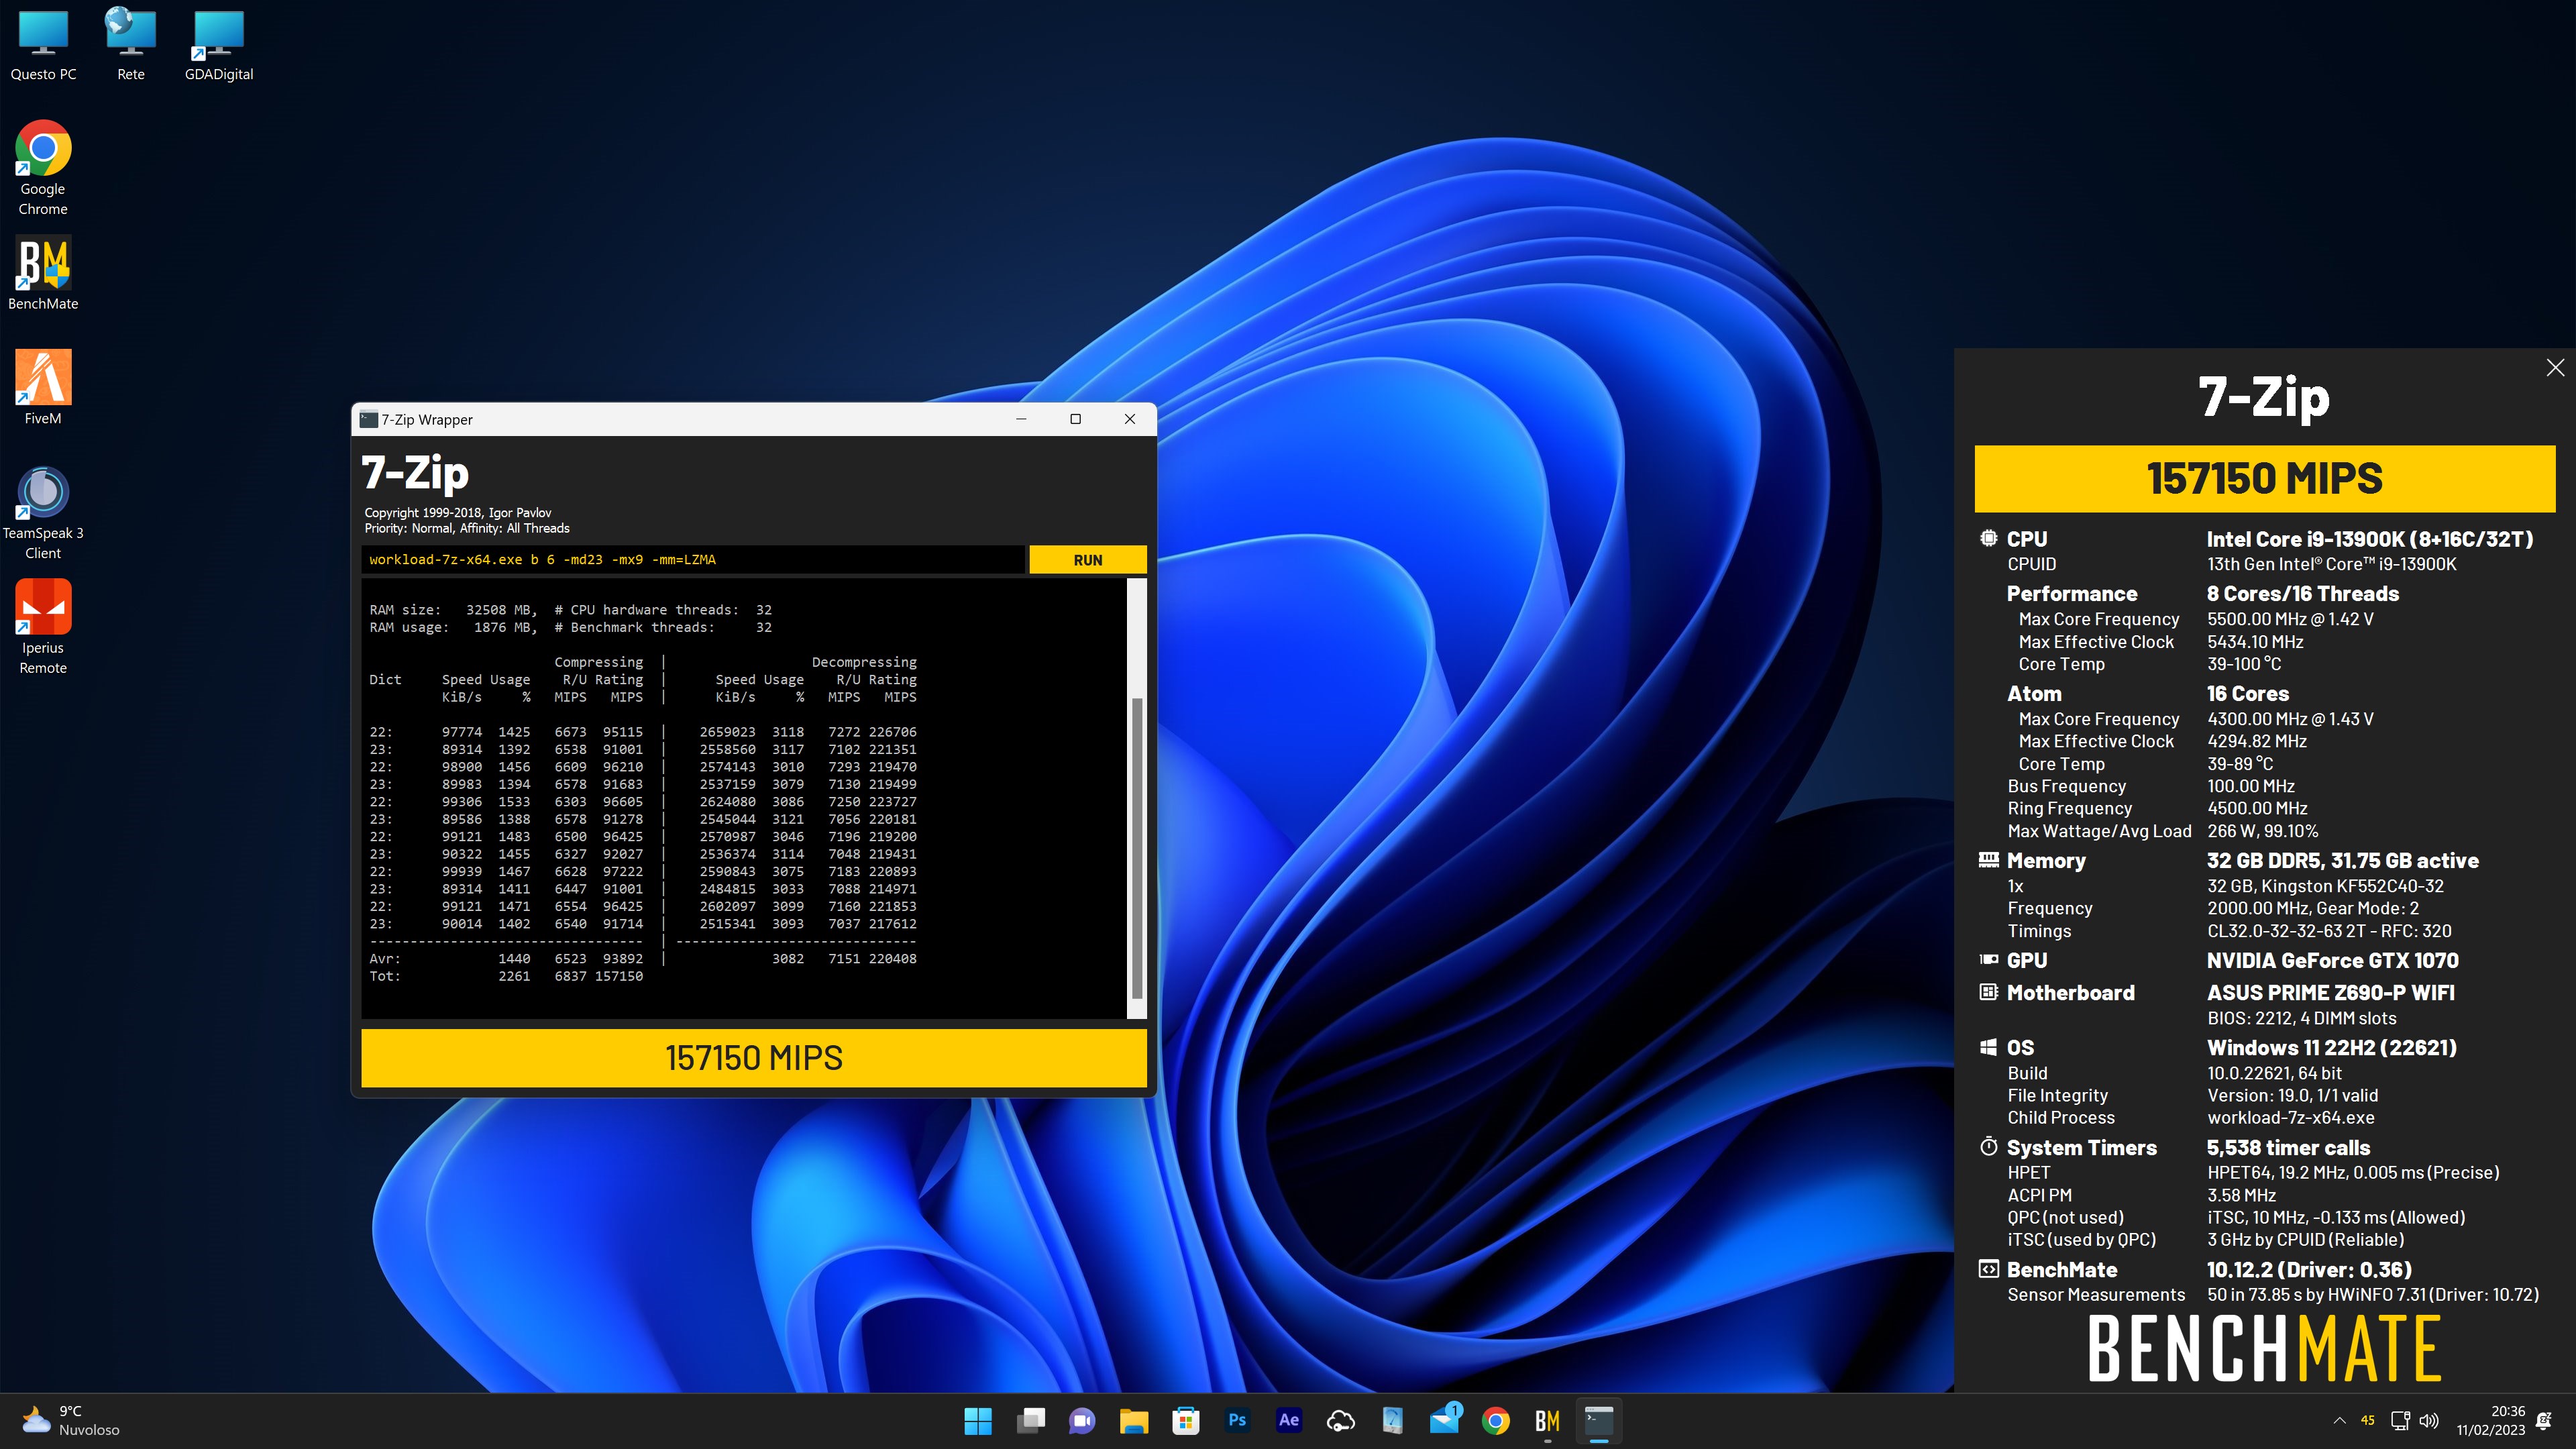Switch to the 7-Zip console taskbar icon
This screenshot has height=1449, width=2576.
(1599, 1420)
